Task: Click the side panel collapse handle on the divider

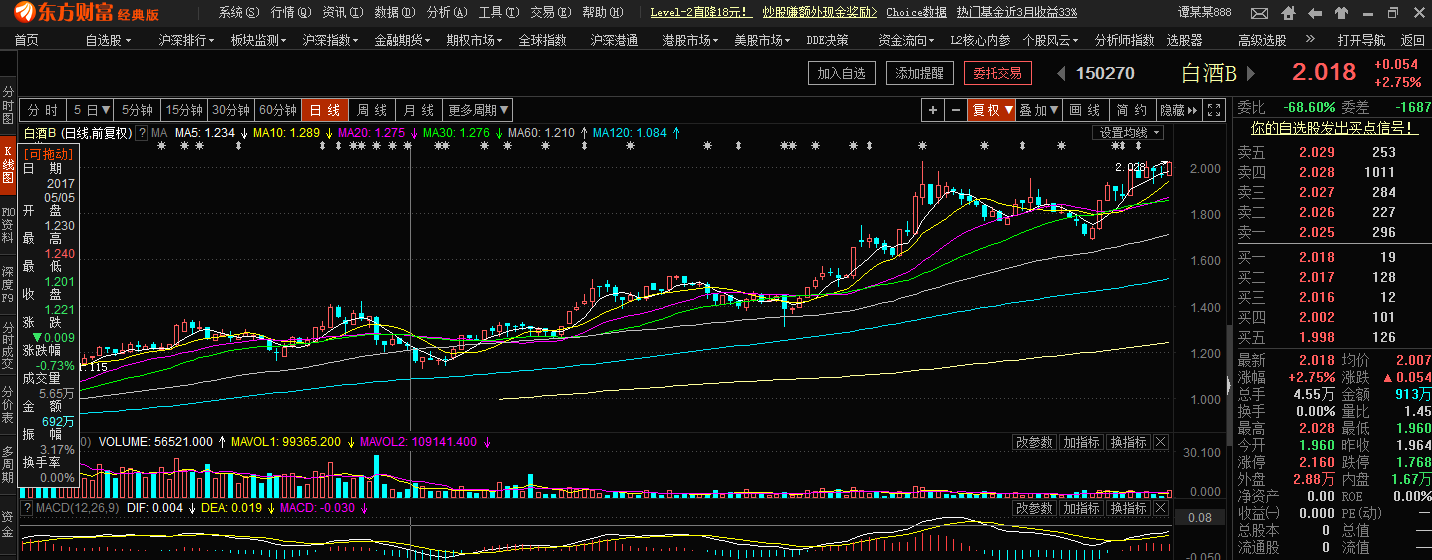Action: click(1229, 385)
